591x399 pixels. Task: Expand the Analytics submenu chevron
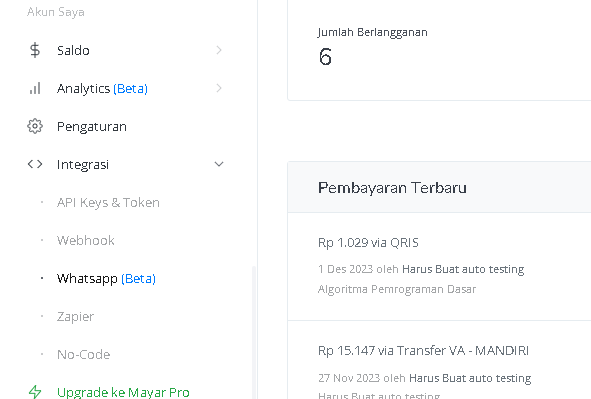click(219, 88)
